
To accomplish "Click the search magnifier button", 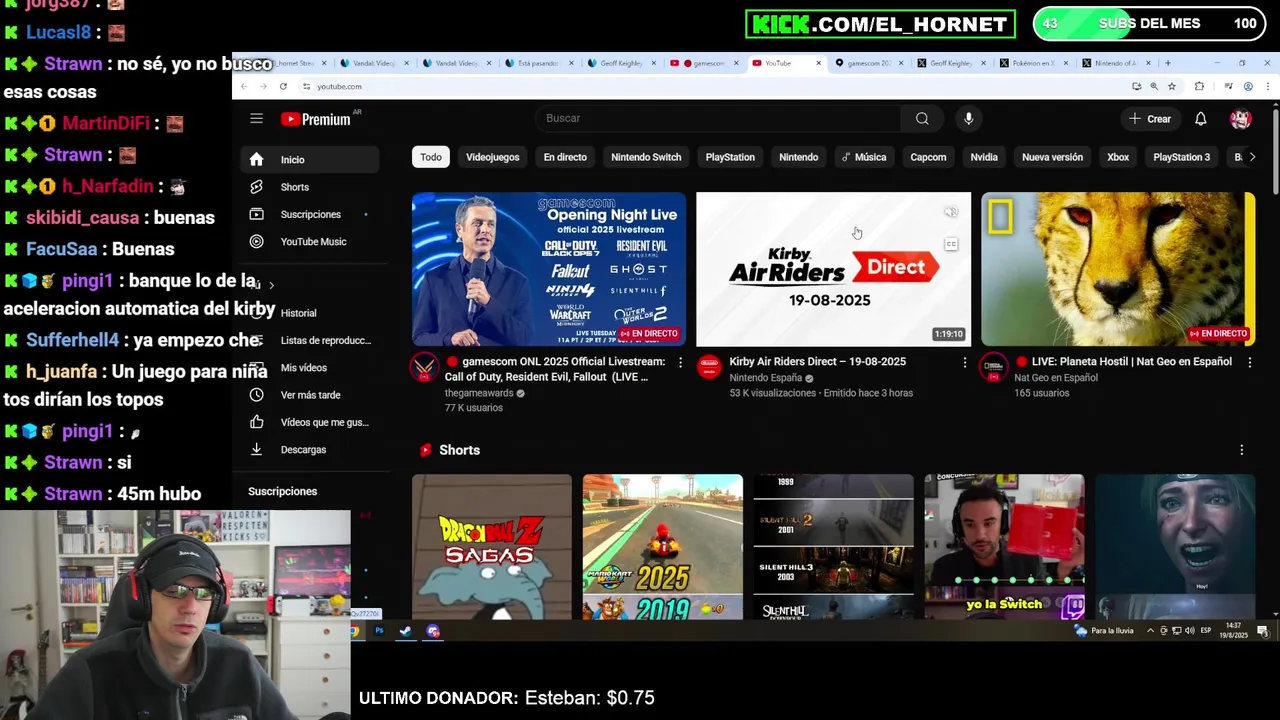I will click(x=922, y=118).
